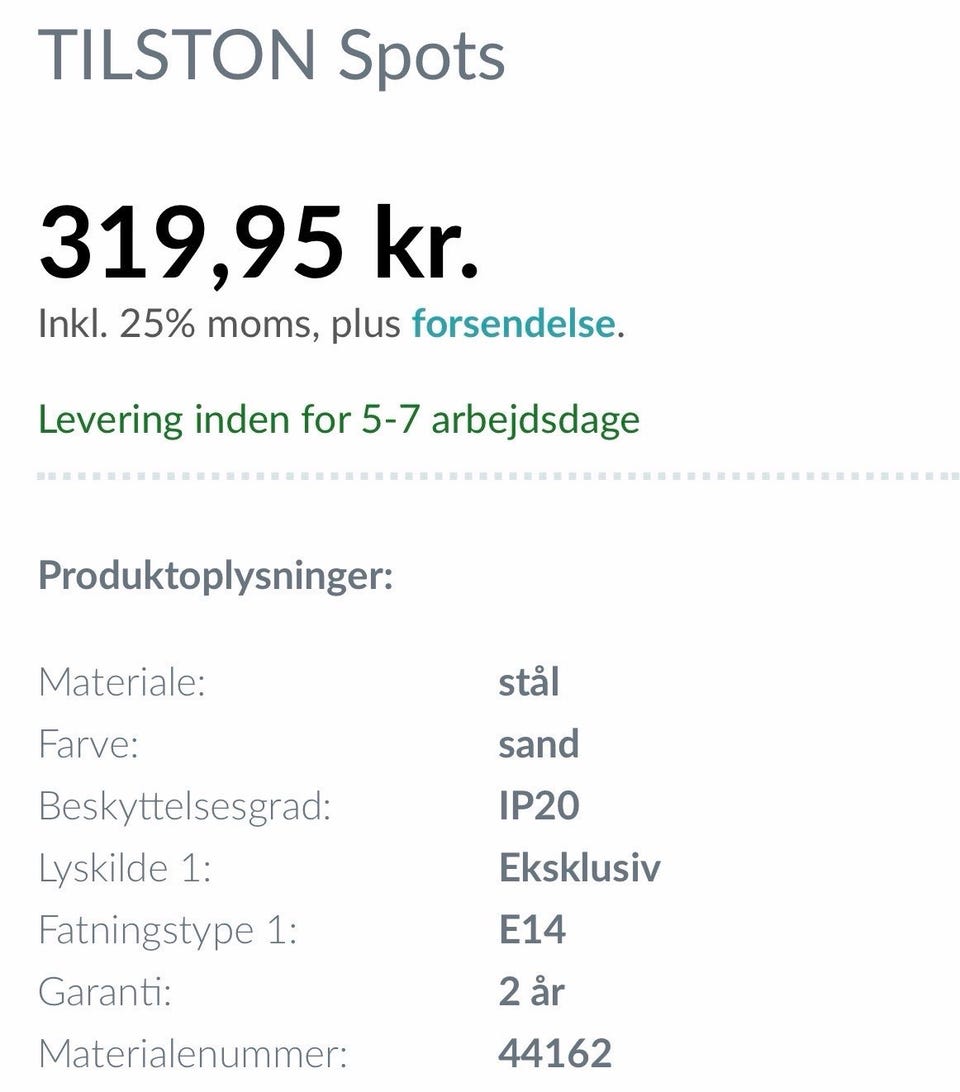Click the green delivery time notice
Image resolution: width=960 pixels, height=1092 pixels.
338,418
